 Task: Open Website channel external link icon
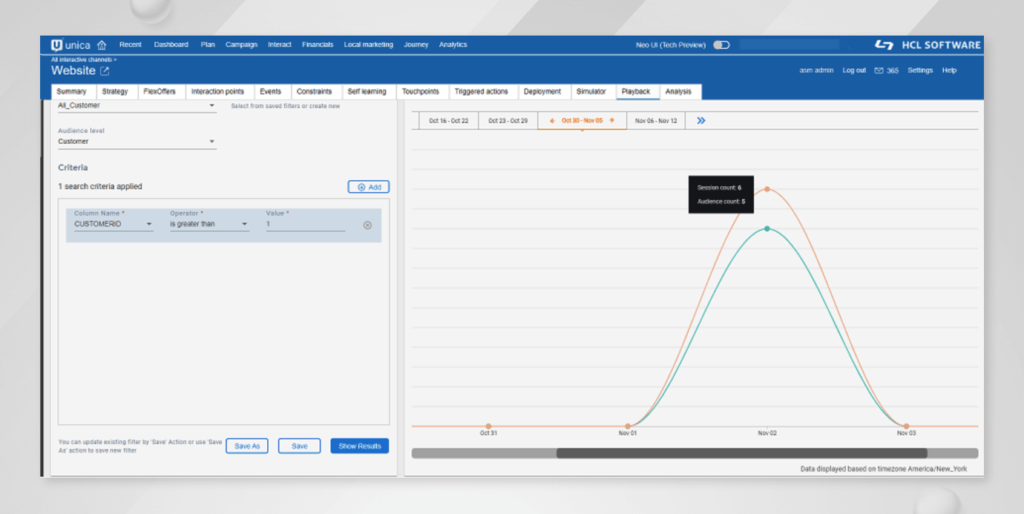(x=105, y=71)
